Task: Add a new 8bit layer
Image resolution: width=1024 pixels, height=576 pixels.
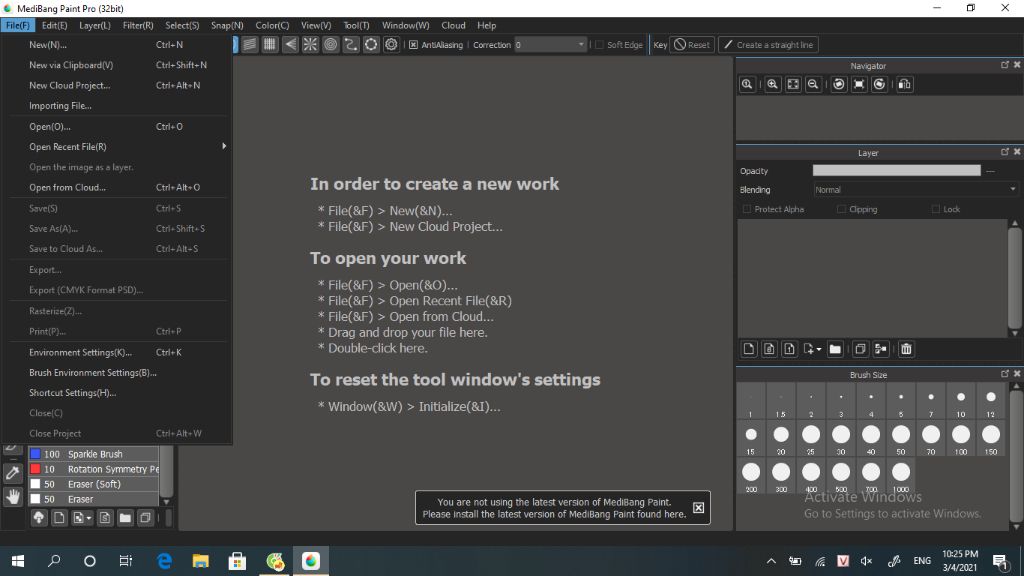Action: 769,349
